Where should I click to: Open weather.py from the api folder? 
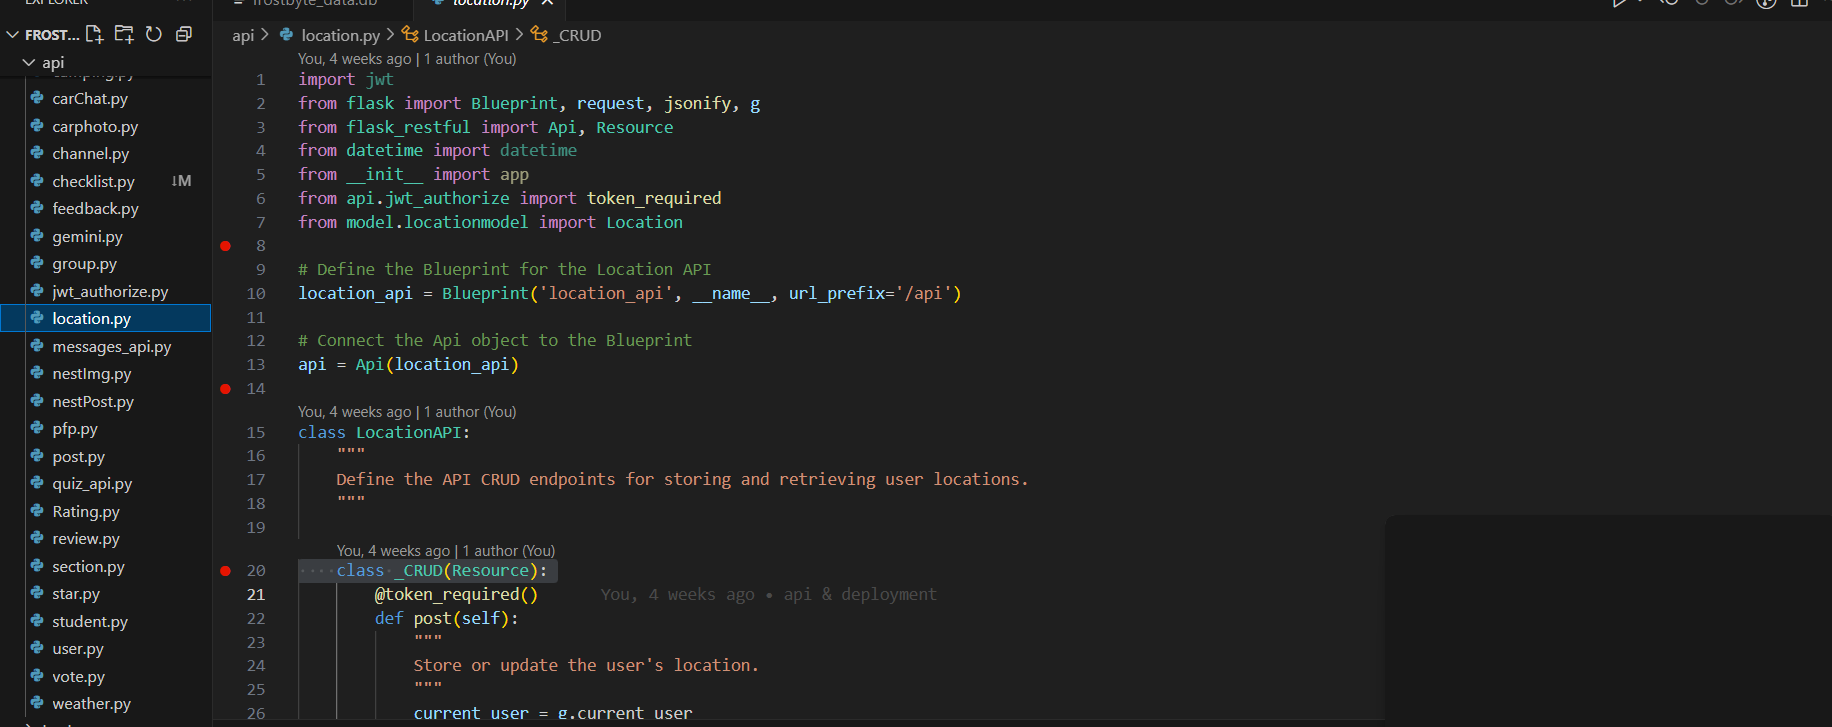(x=91, y=704)
